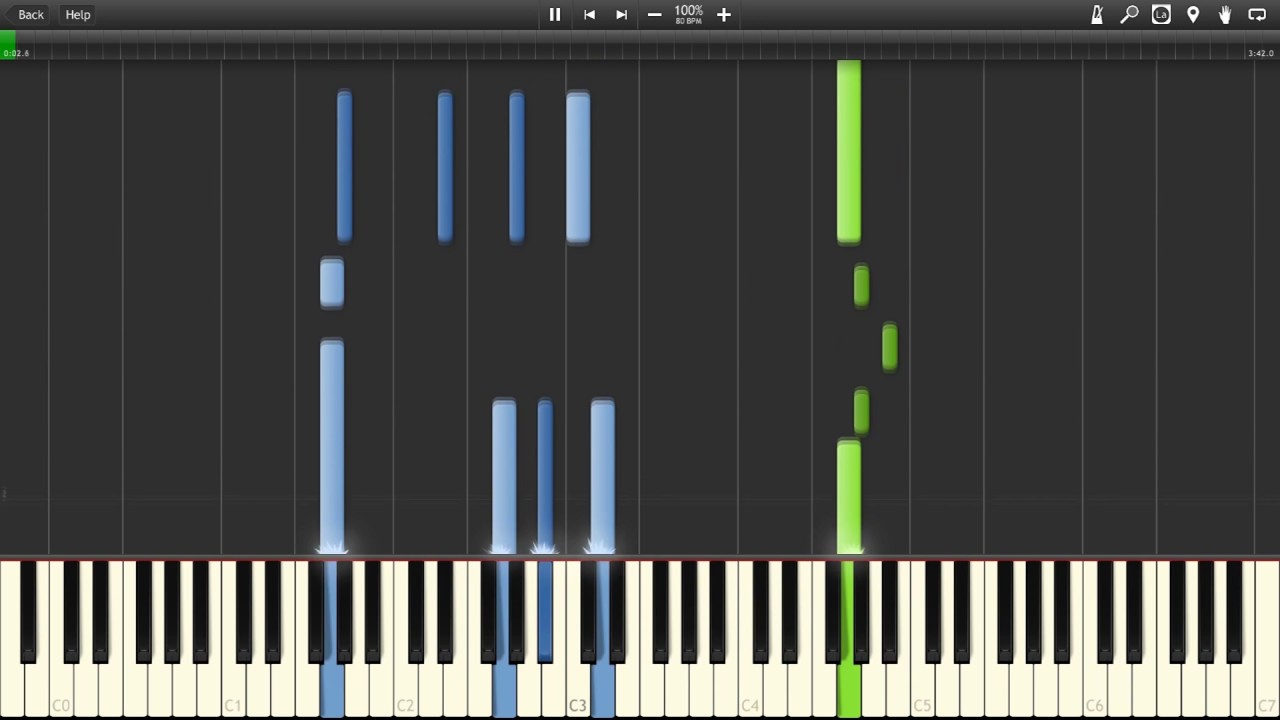Decrease tempo with the minus button
This screenshot has height=720, width=1280.
point(654,14)
